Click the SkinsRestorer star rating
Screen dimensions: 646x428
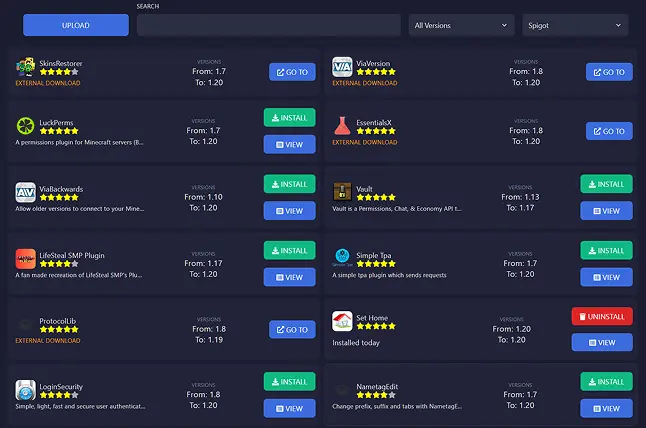(x=59, y=72)
